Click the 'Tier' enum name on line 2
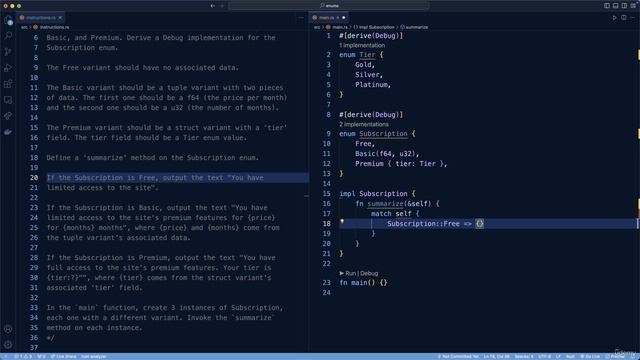Viewport: 640px width, 360px height. (x=367, y=55)
